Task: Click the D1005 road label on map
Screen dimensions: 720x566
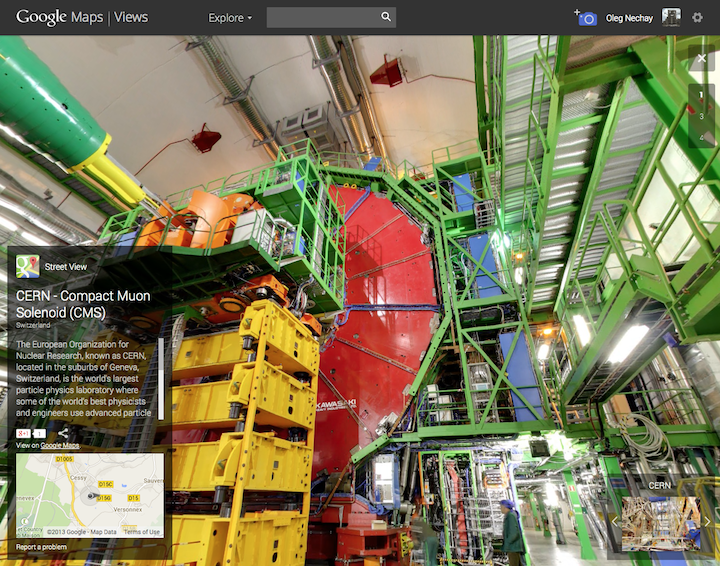Action: tap(64, 459)
